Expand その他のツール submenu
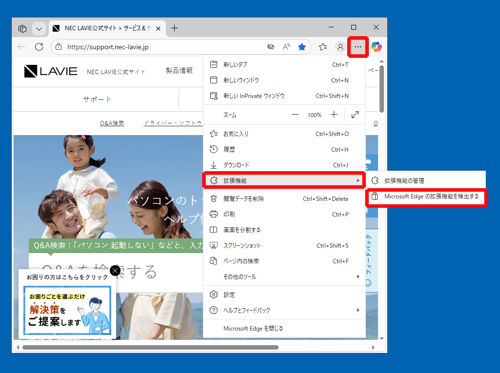The width and height of the screenshot is (500, 373). coord(284,277)
